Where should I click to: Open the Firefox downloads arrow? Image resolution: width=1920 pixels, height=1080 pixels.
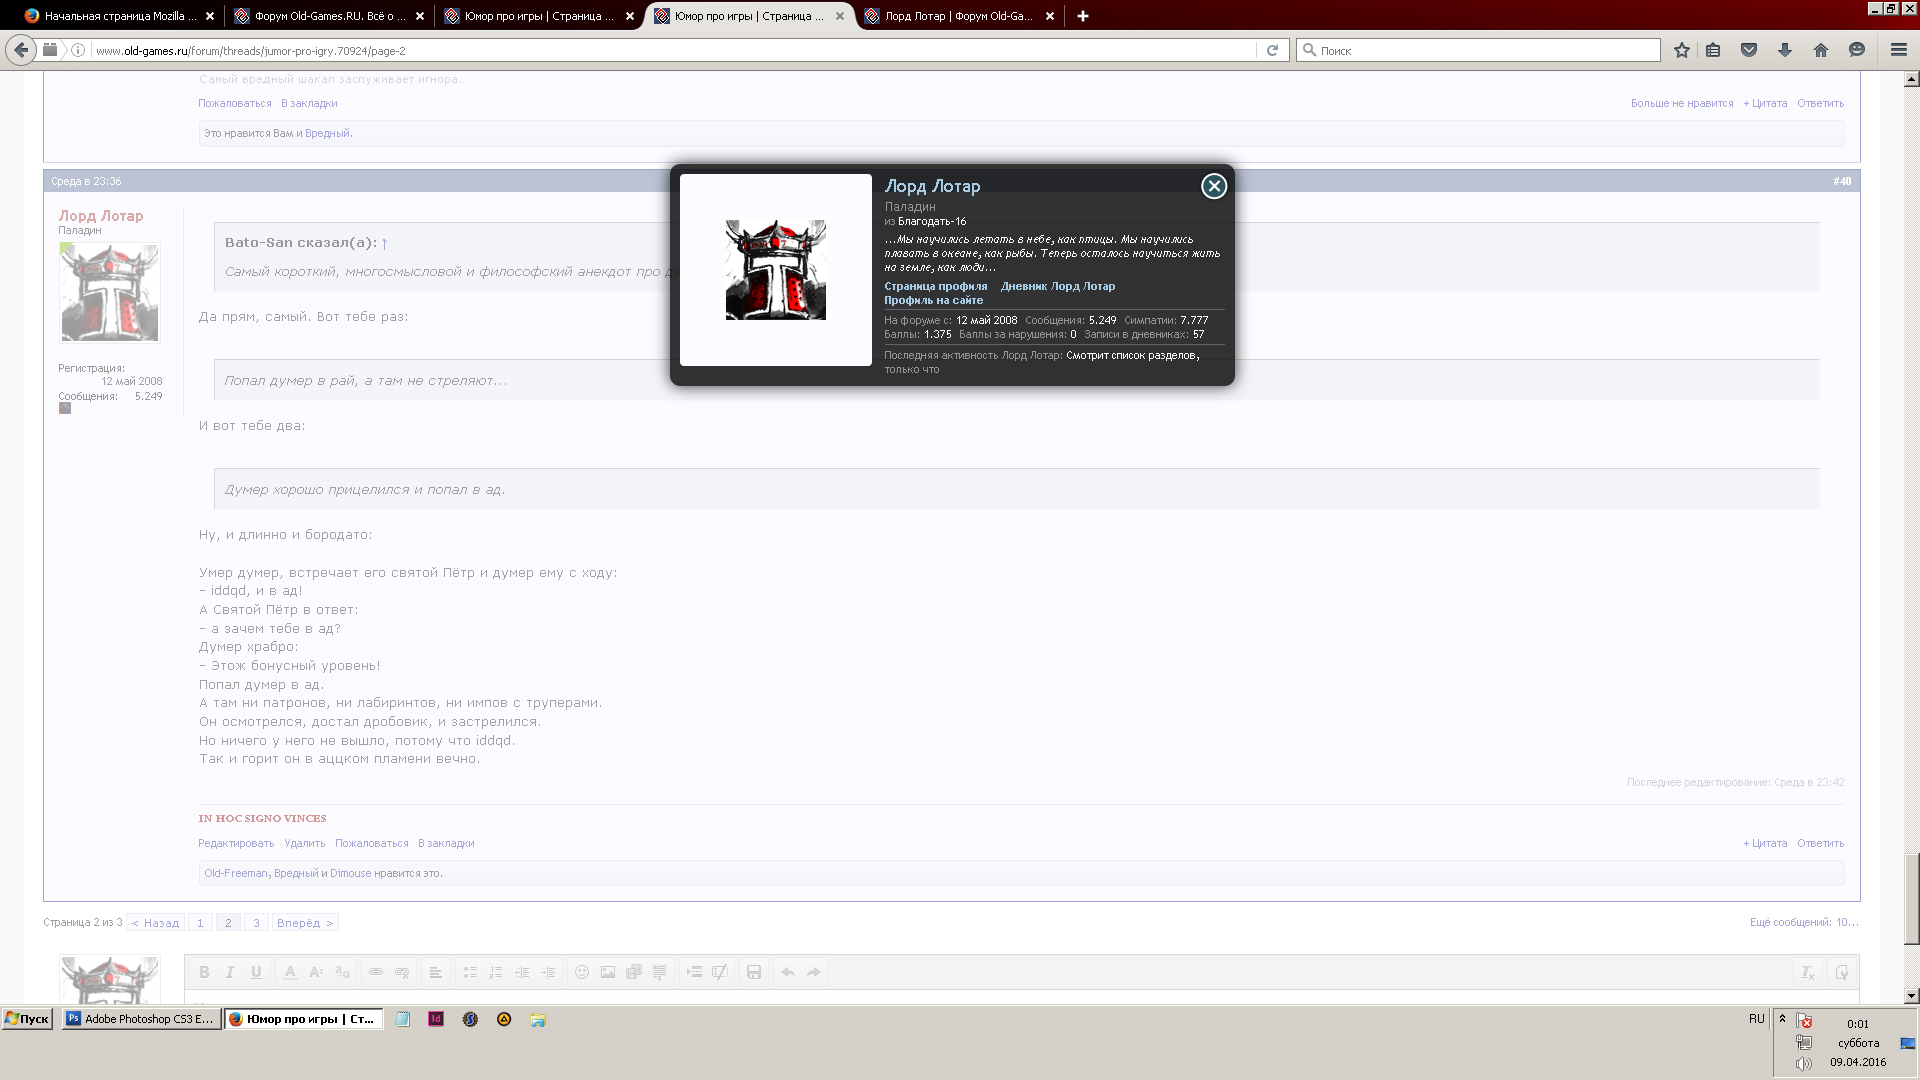1785,50
